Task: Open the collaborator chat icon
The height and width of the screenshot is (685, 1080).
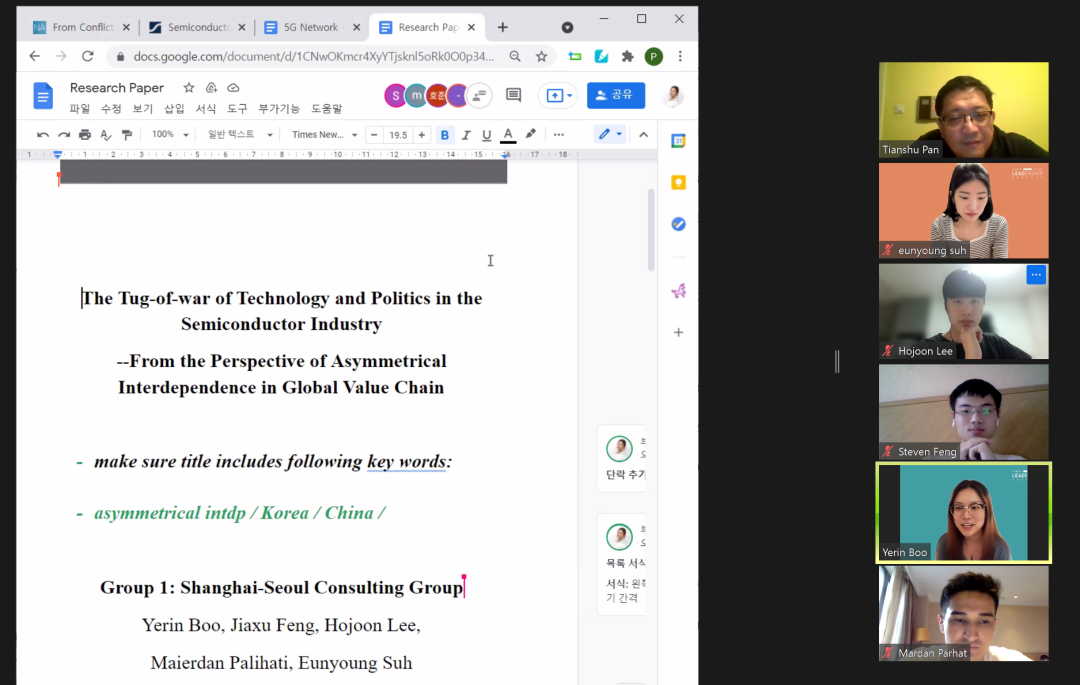Action: (x=479, y=96)
